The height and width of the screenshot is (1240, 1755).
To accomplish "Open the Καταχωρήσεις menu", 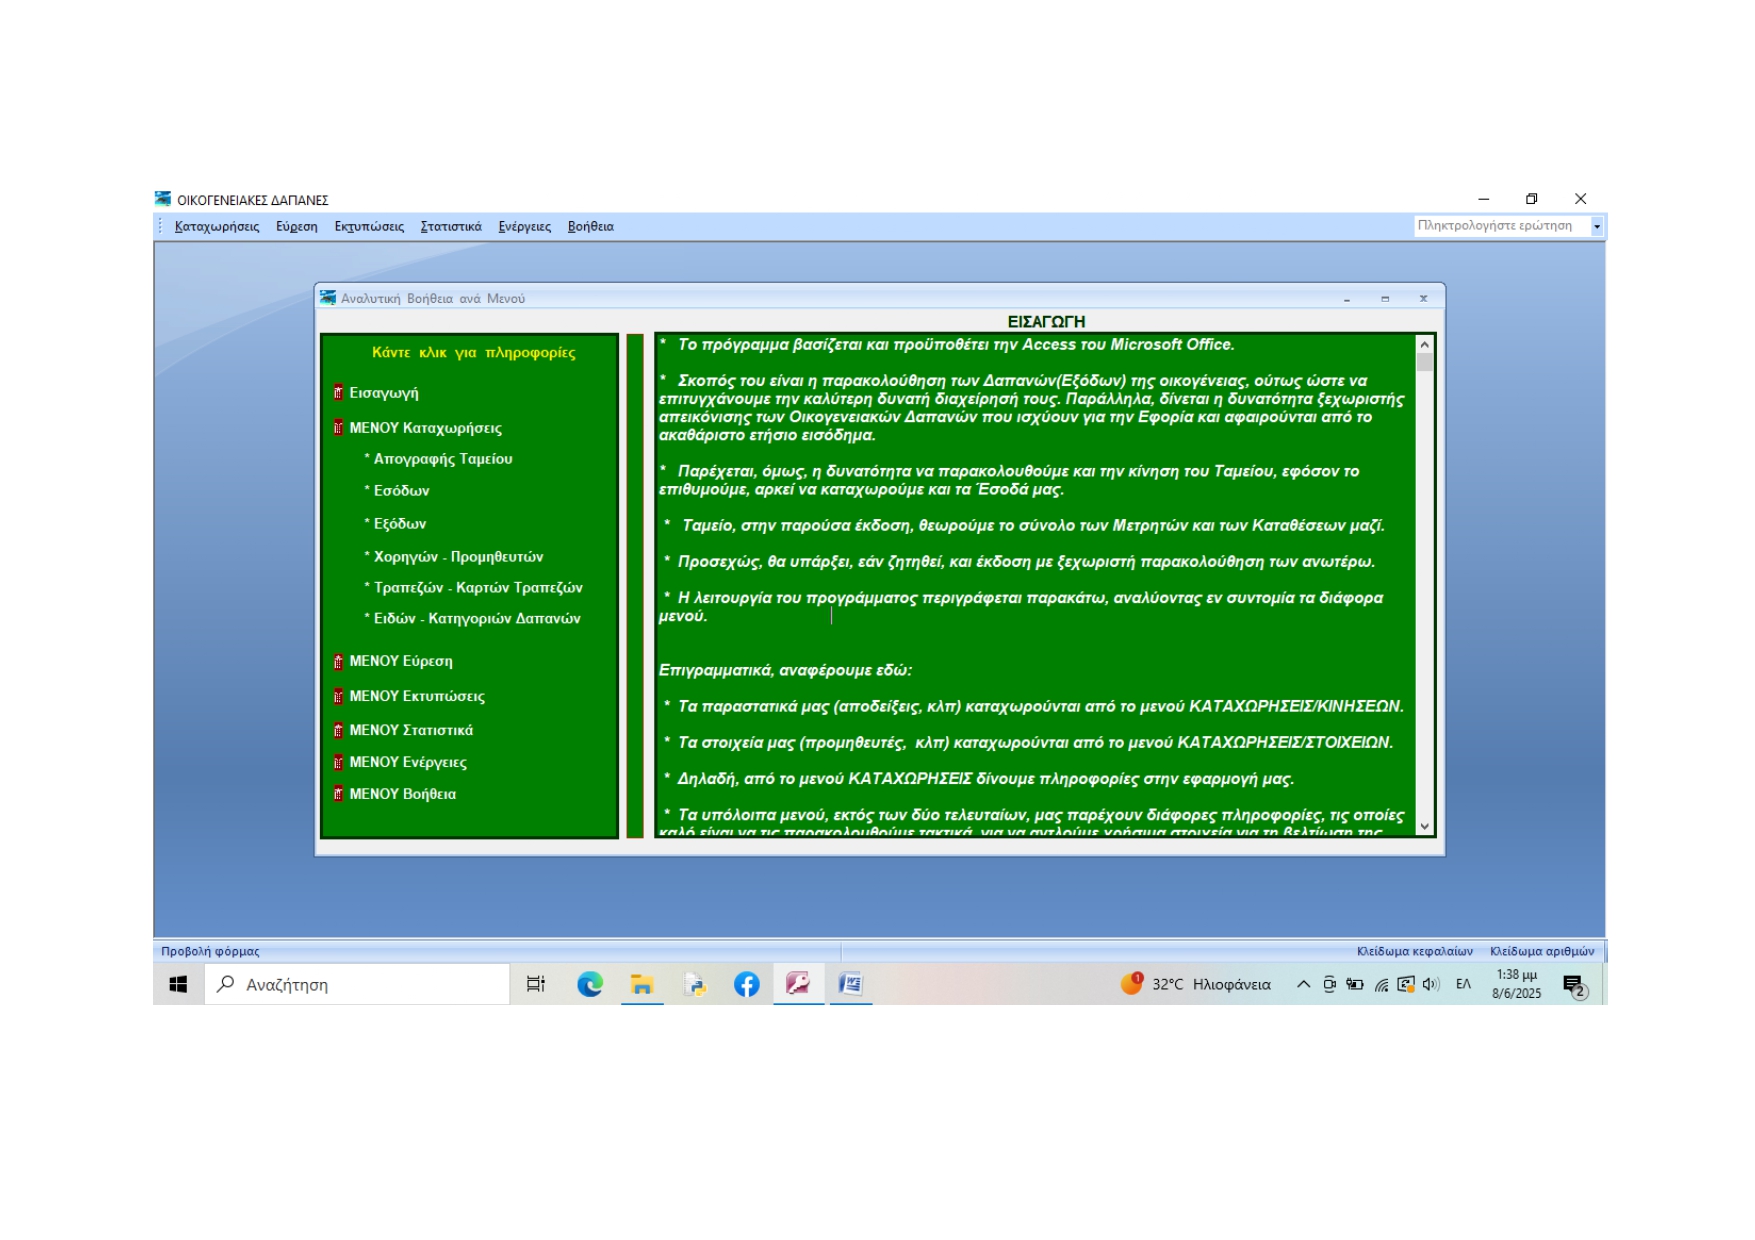I will click(217, 227).
